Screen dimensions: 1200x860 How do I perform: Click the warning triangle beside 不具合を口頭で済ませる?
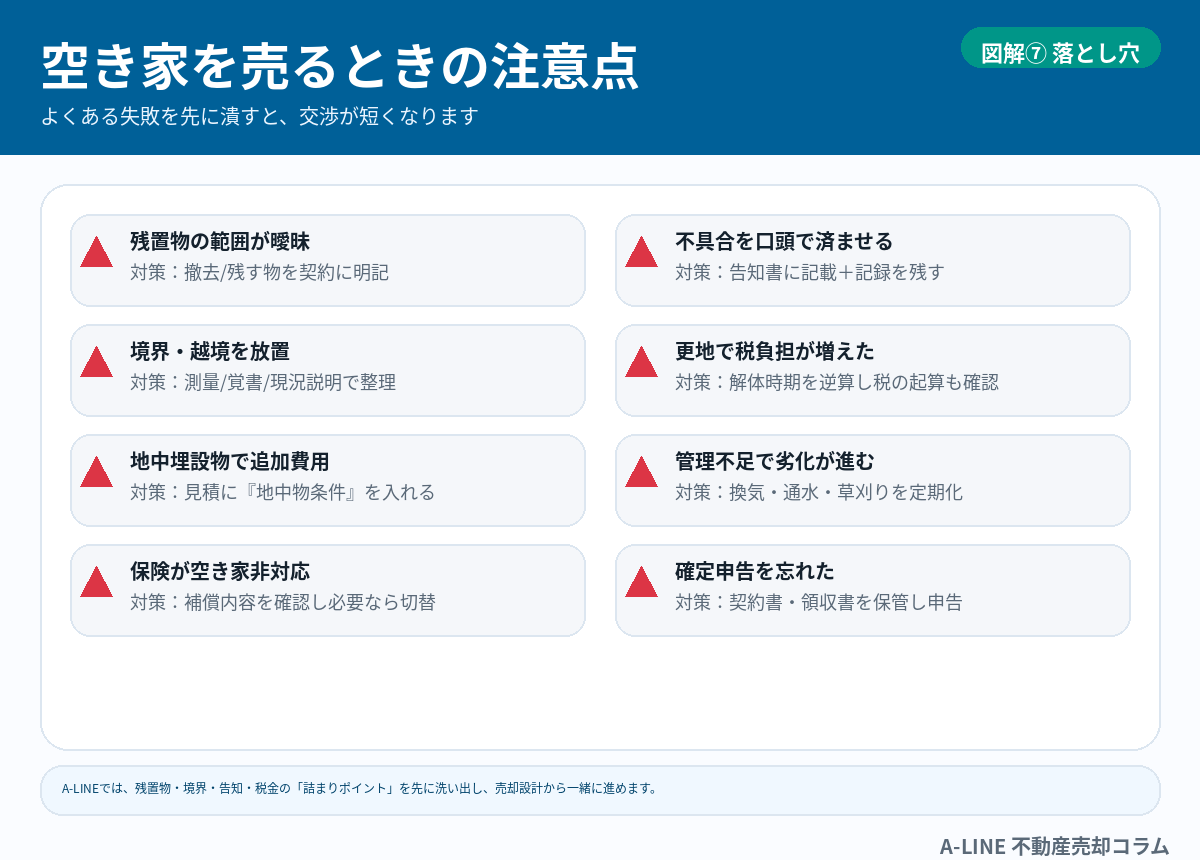click(x=641, y=253)
